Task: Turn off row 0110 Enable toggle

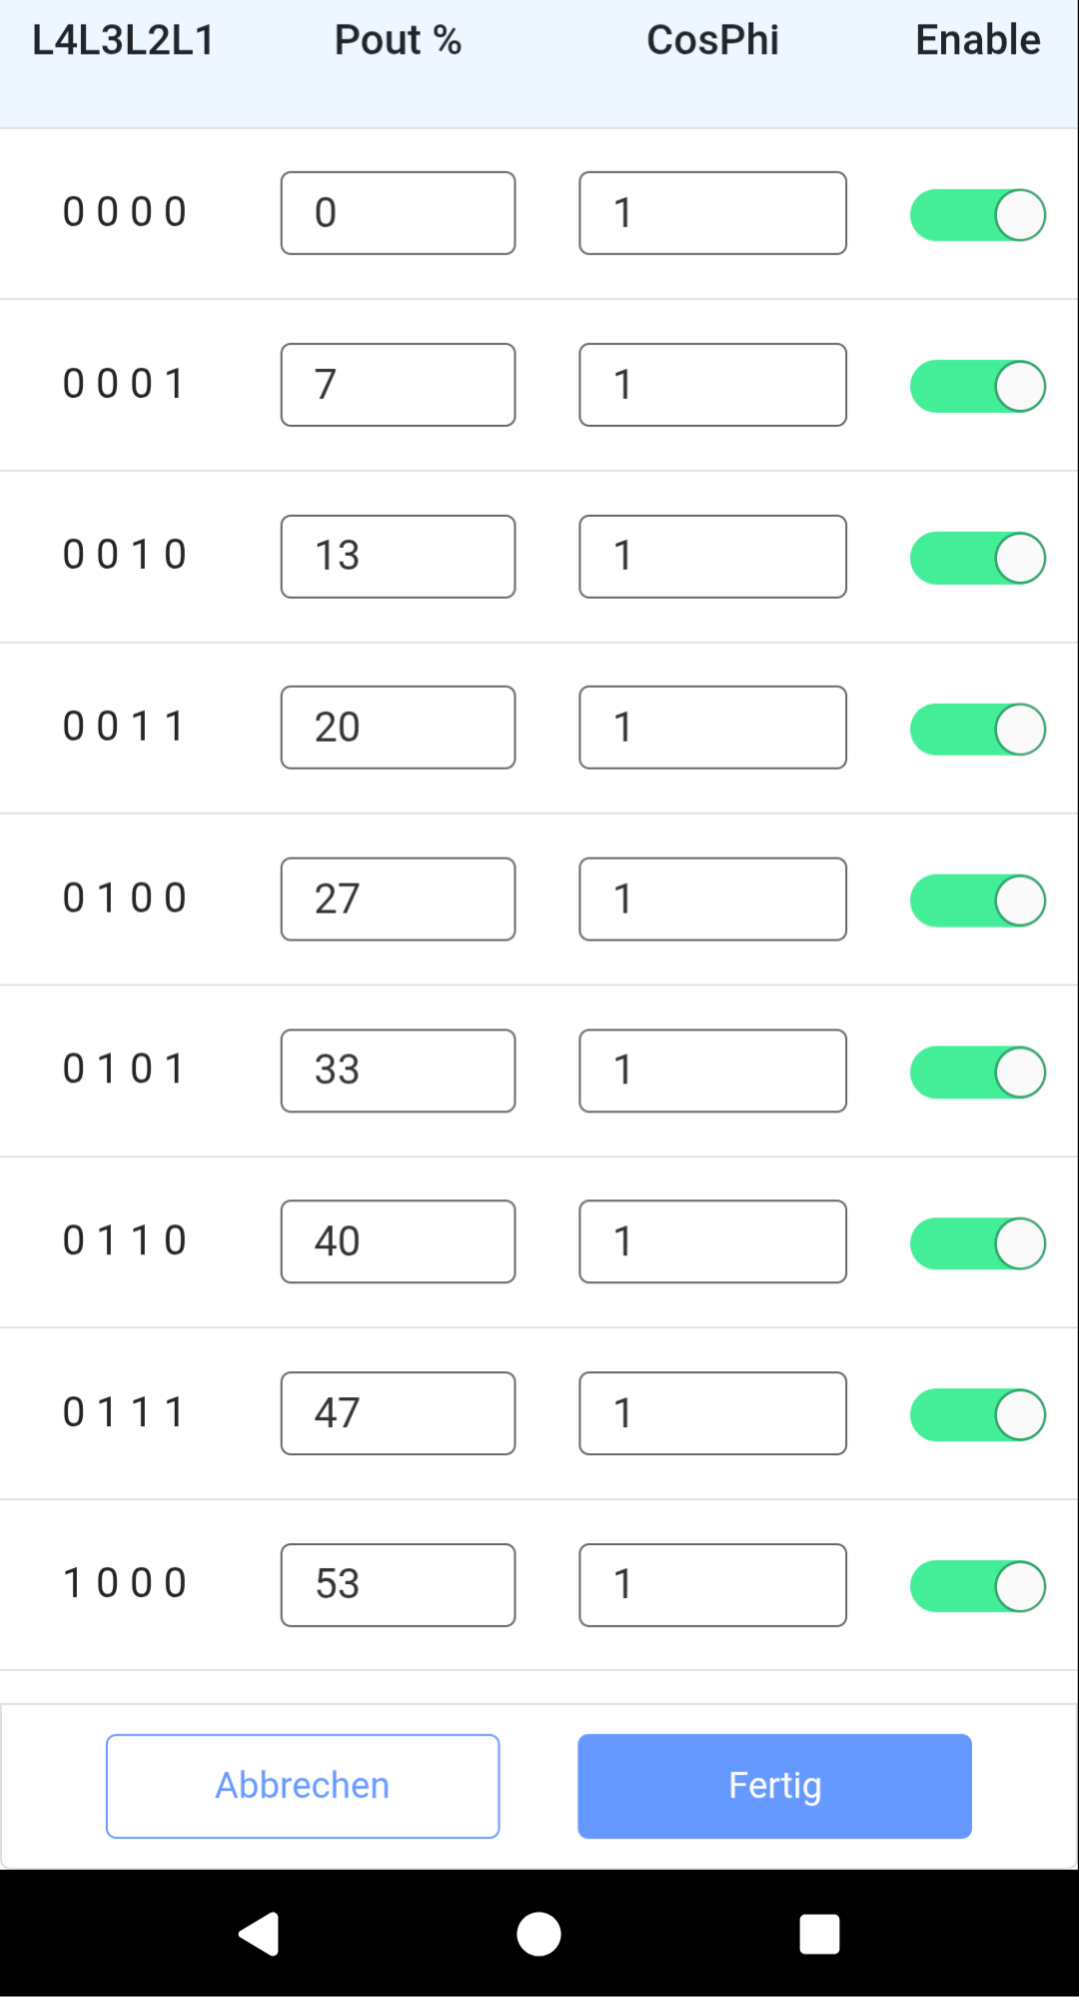Action: (x=977, y=1243)
